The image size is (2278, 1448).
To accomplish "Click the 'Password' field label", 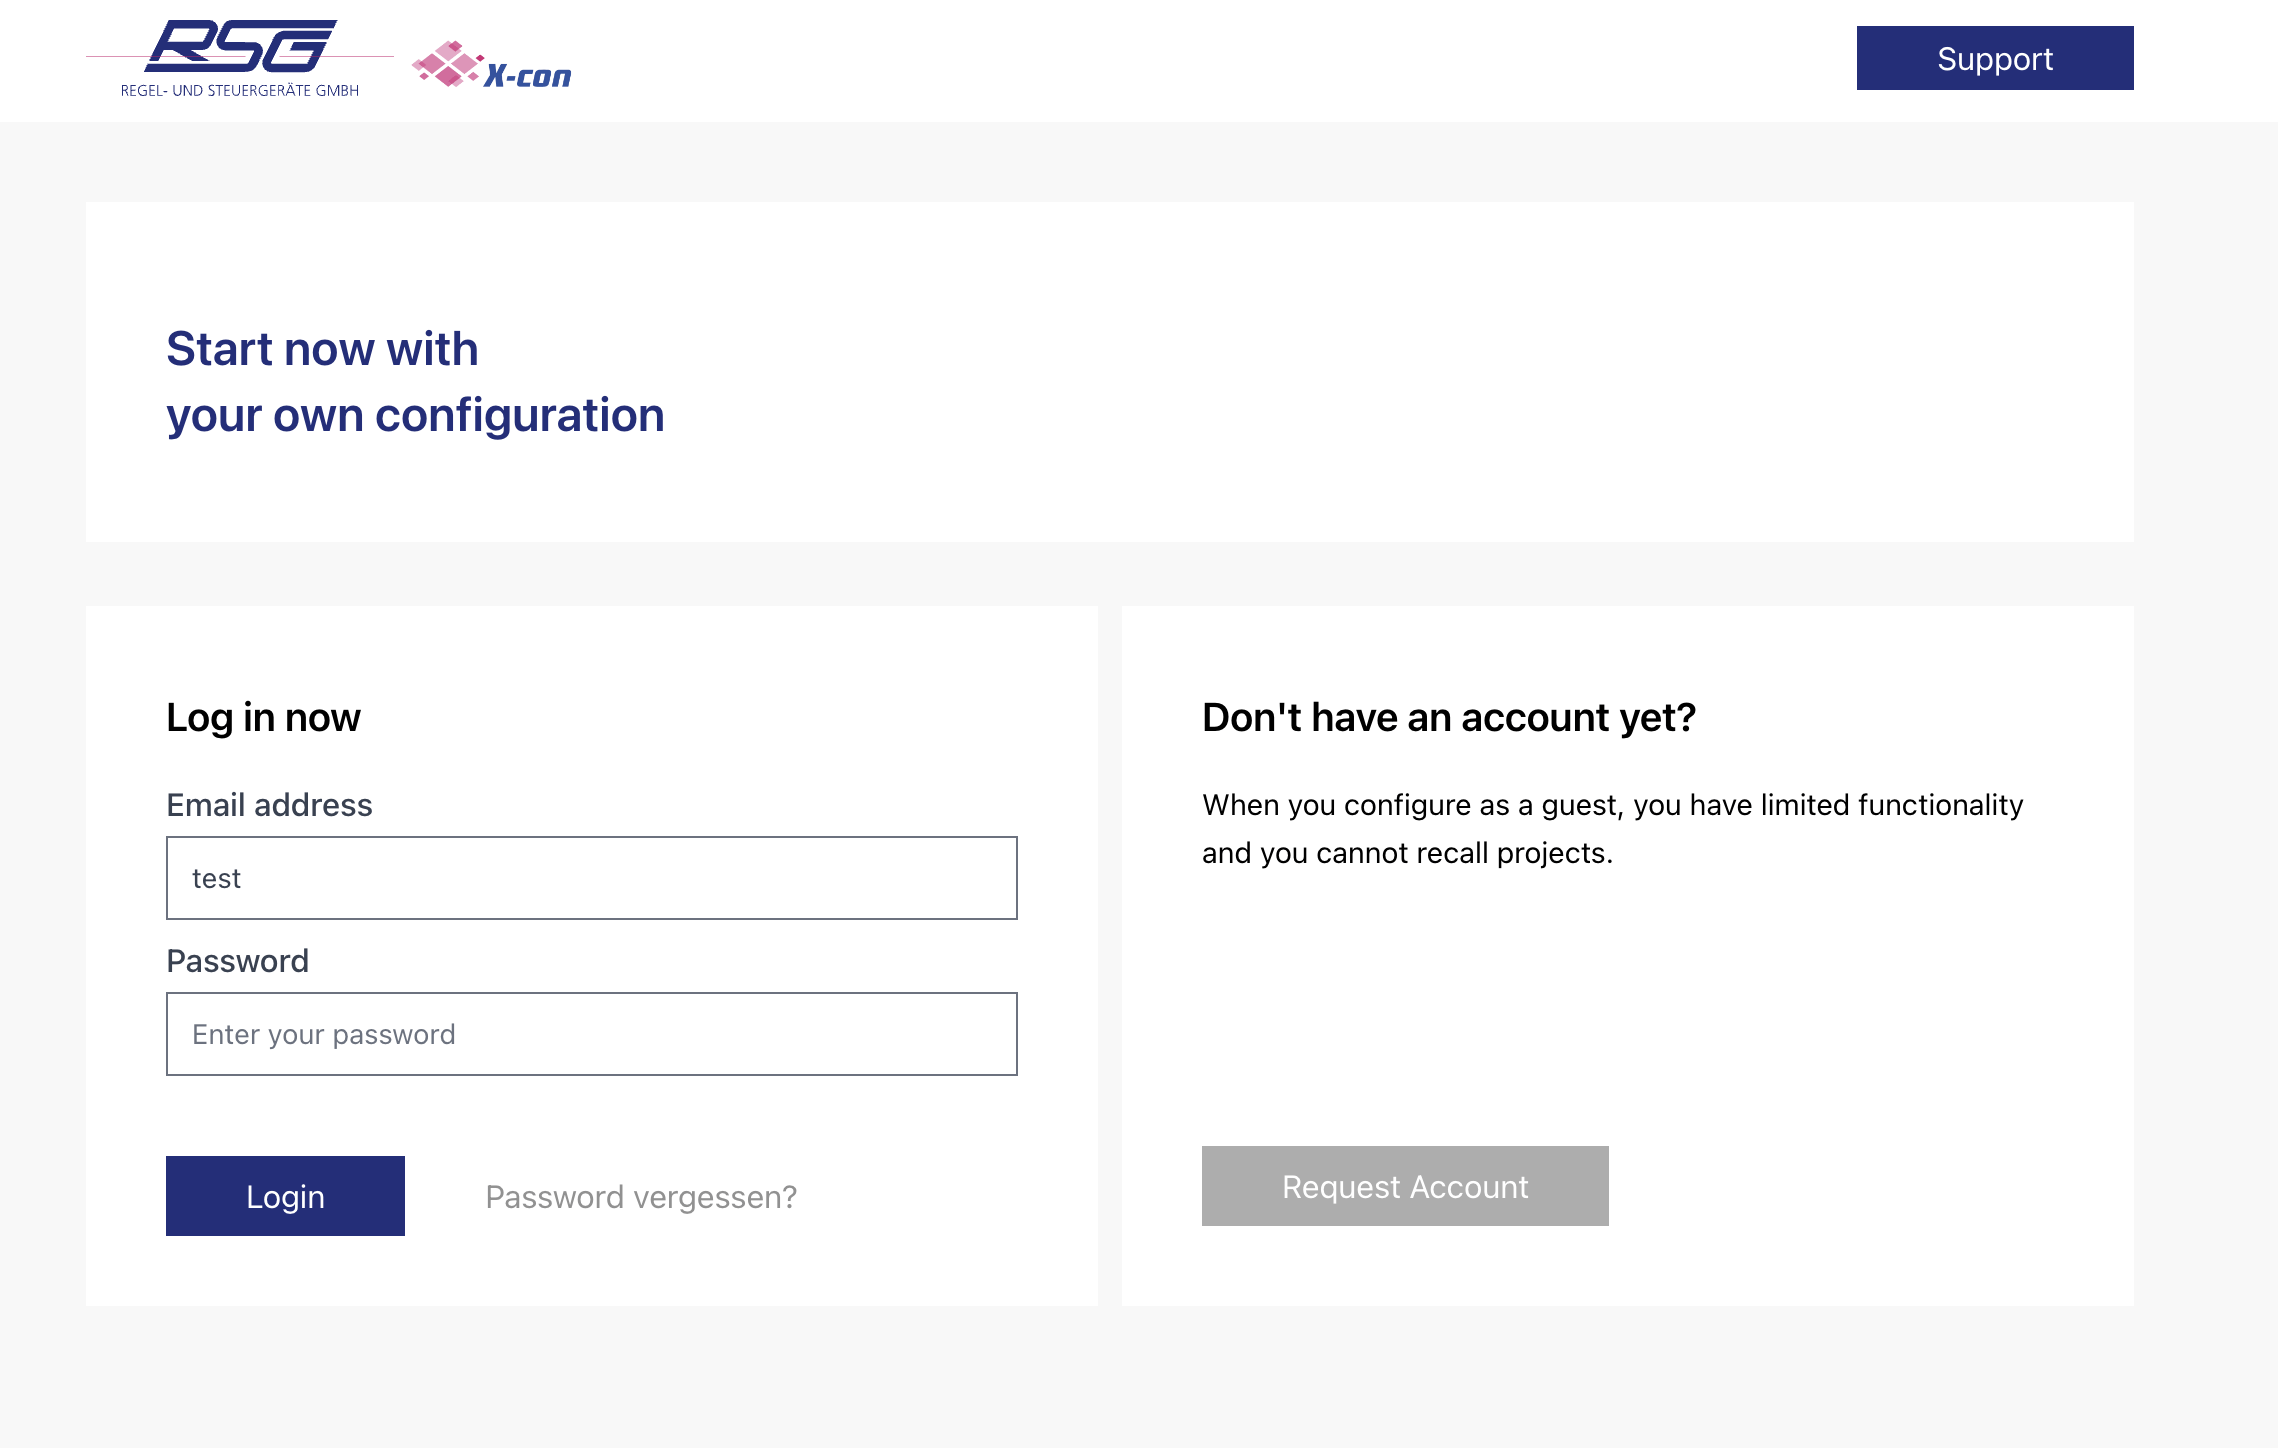I will pyautogui.click(x=237, y=961).
